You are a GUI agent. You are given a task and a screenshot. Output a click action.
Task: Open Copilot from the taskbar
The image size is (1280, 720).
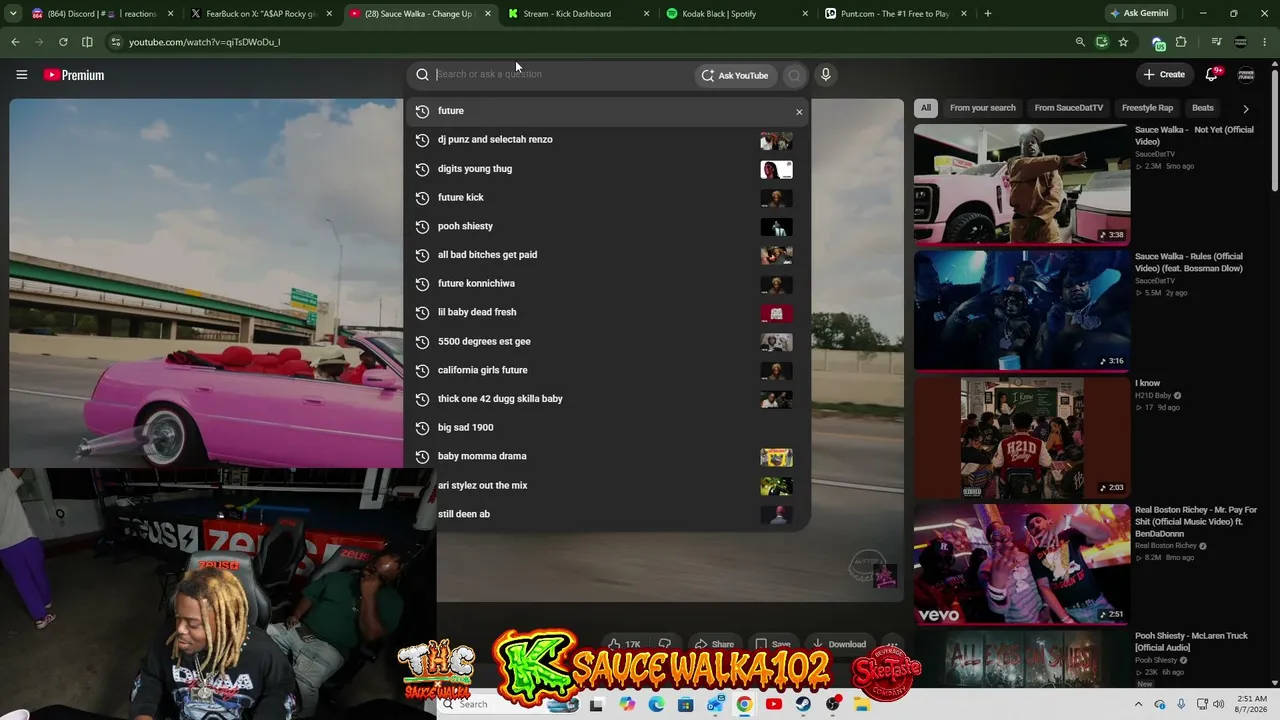627,704
